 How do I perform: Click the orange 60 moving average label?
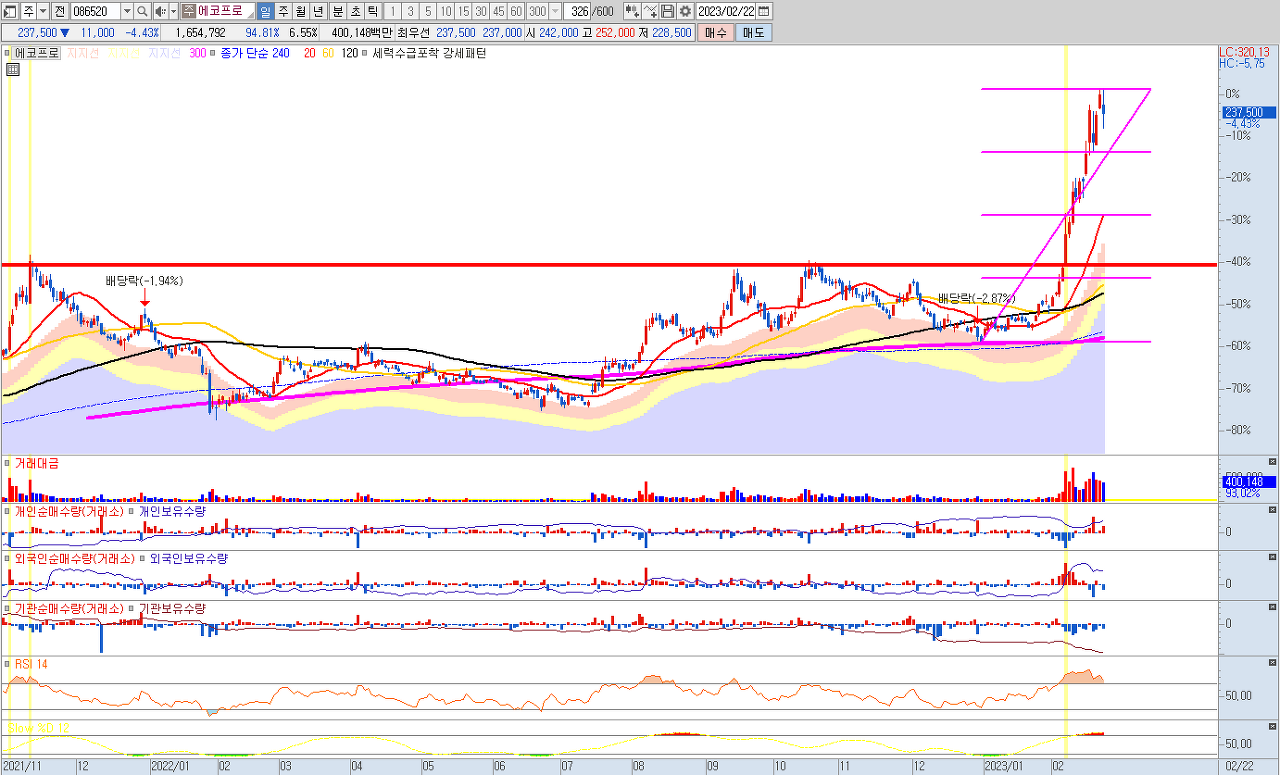tap(327, 53)
